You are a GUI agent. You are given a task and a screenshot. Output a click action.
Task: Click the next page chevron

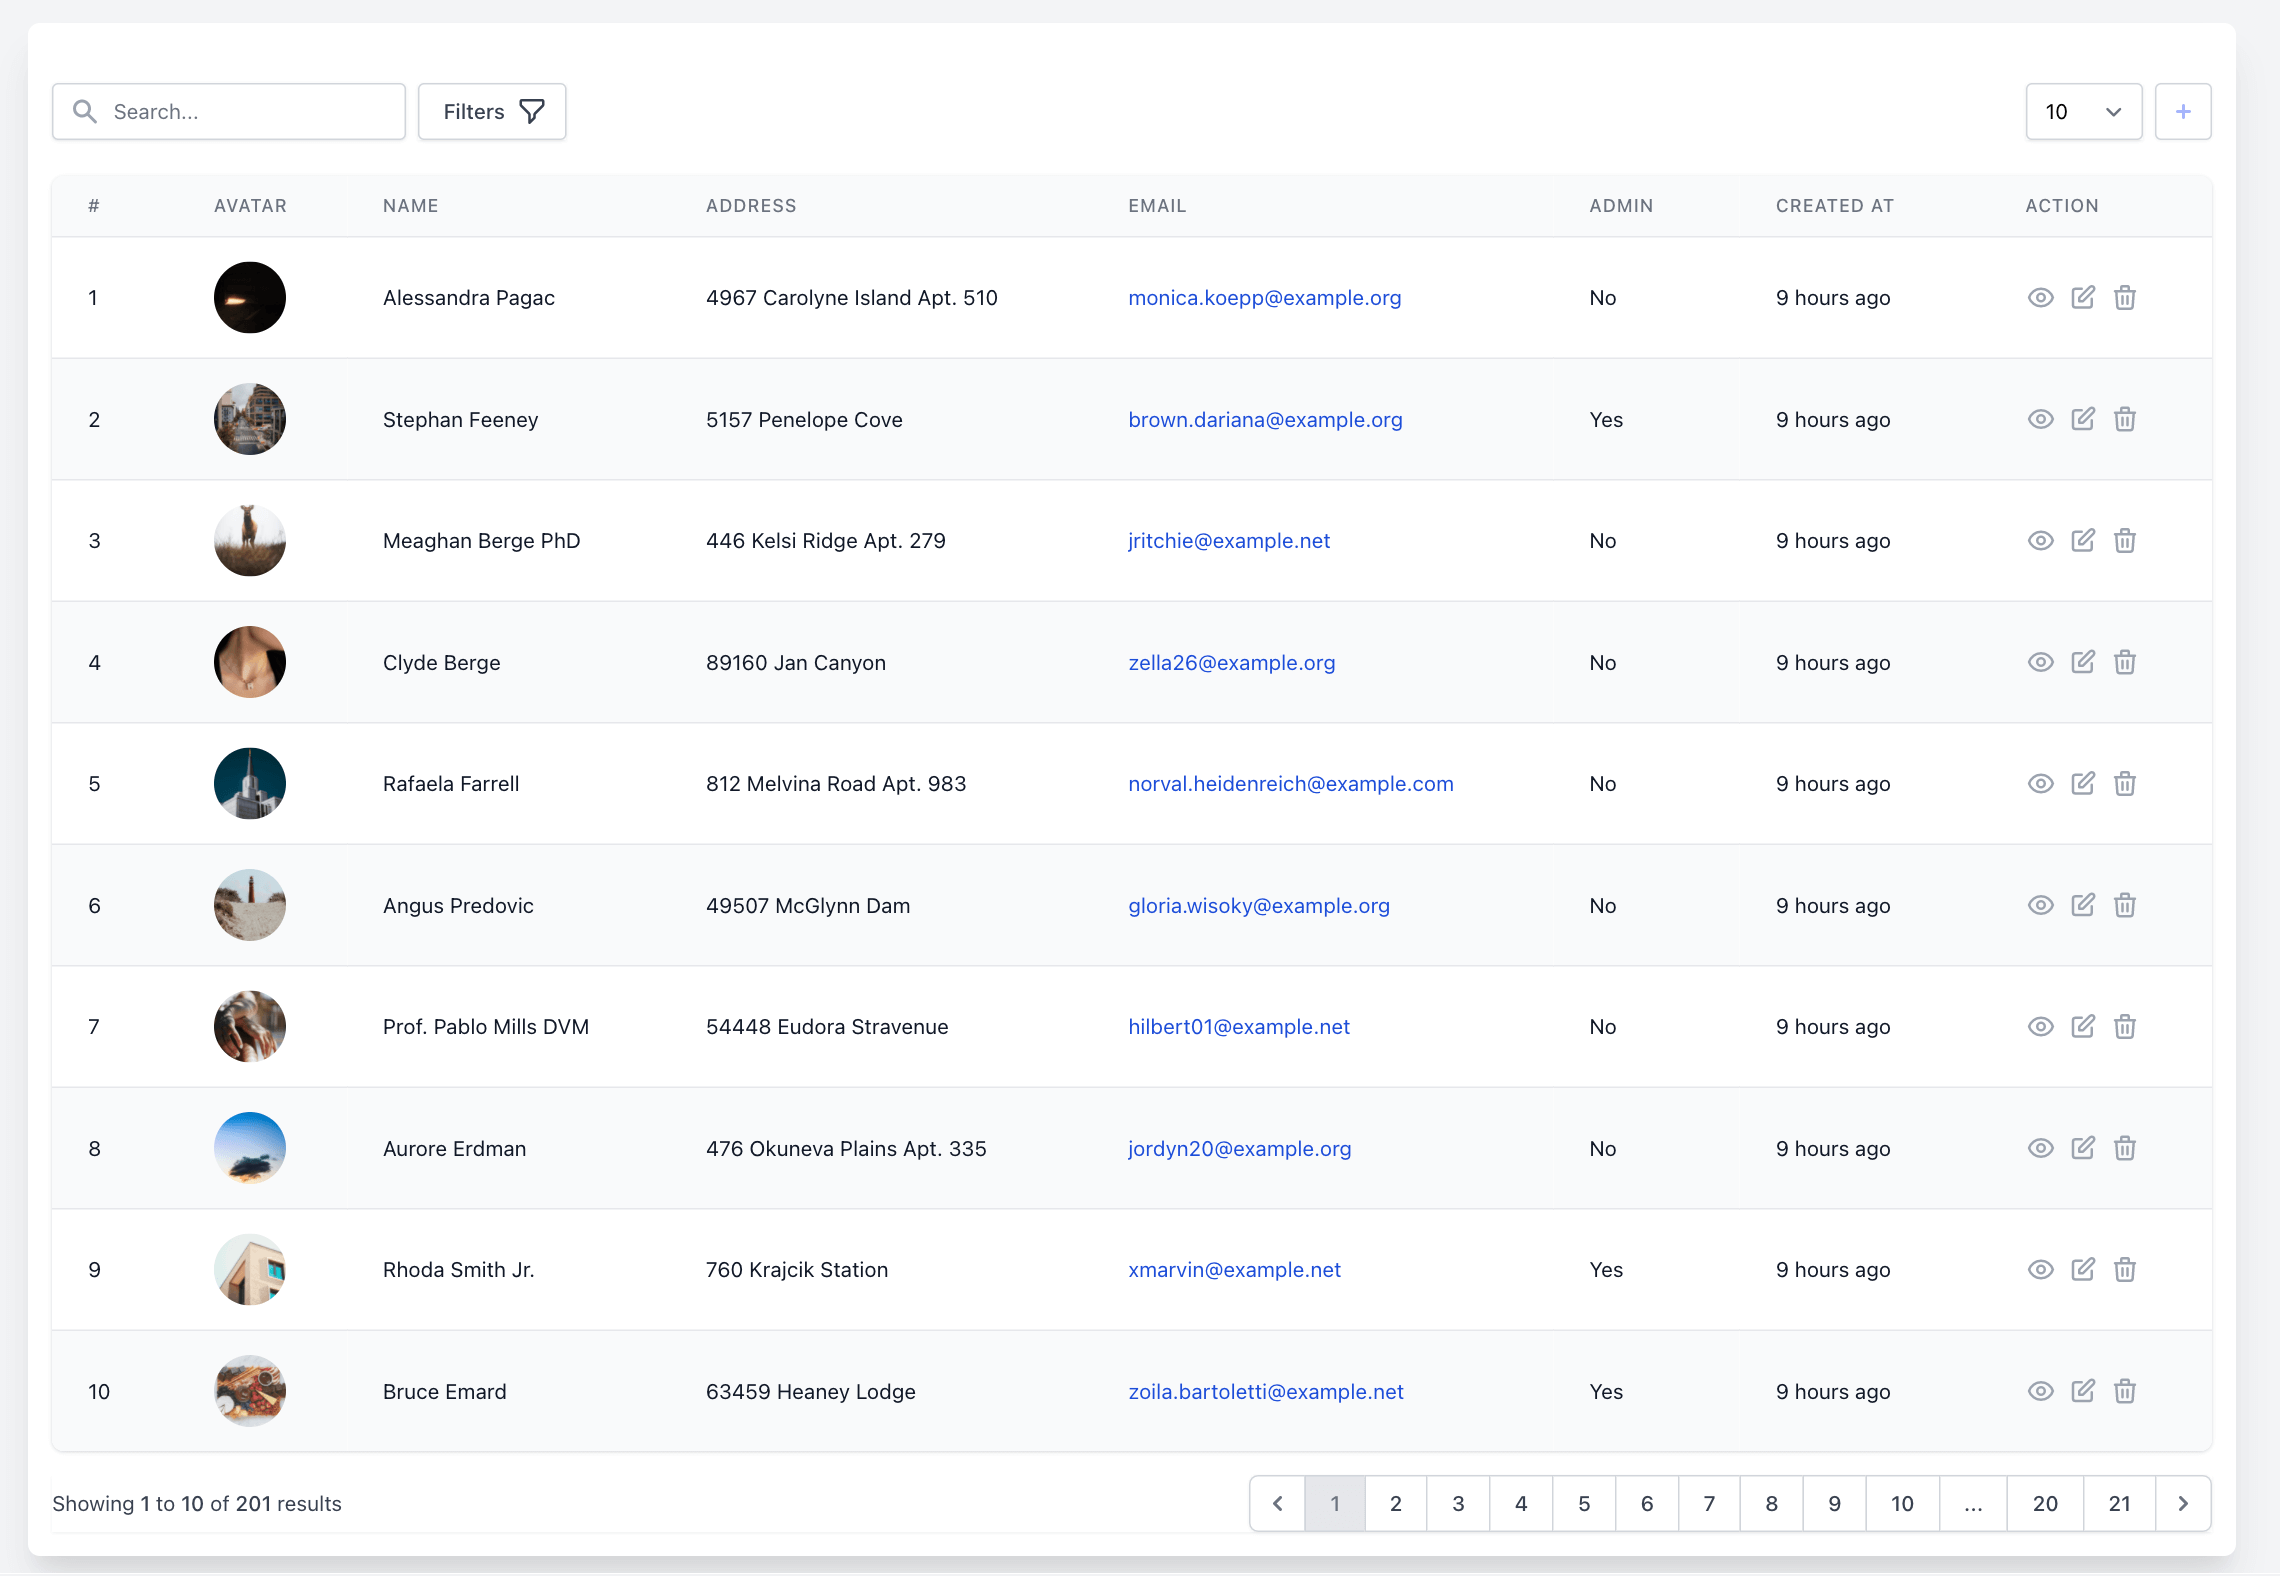click(x=2183, y=1503)
